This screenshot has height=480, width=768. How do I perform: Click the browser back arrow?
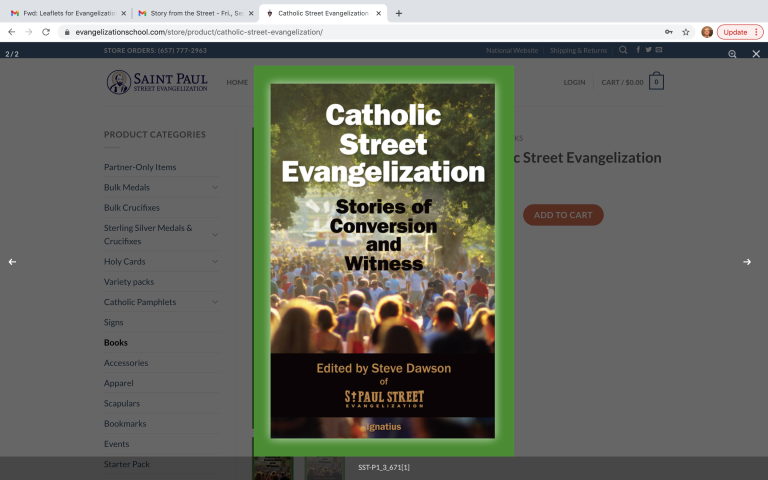pos(12,32)
